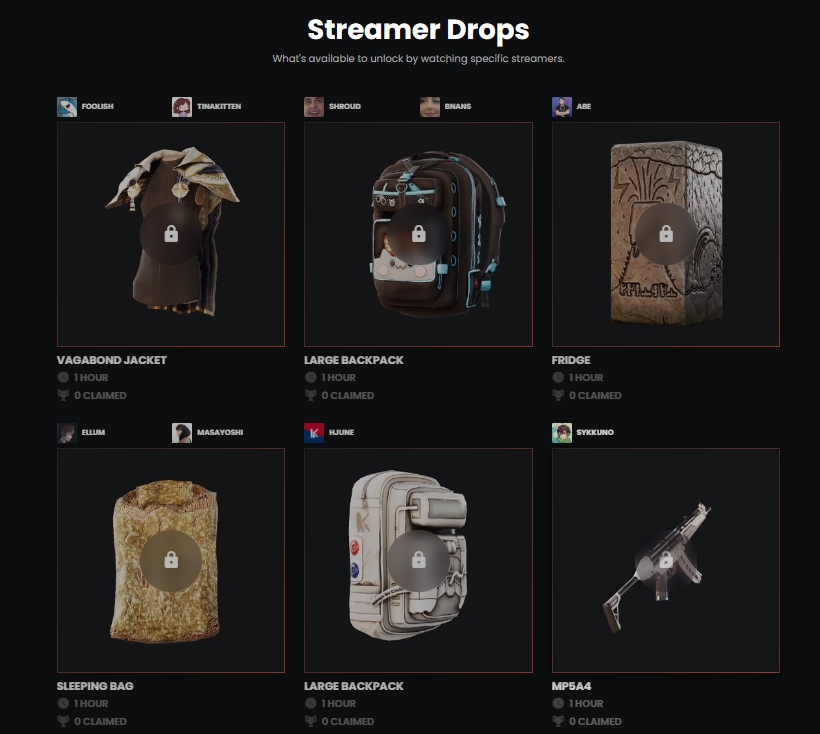Click the lock icon on Sleeping Bag
The height and width of the screenshot is (734, 820).
pyautogui.click(x=171, y=560)
